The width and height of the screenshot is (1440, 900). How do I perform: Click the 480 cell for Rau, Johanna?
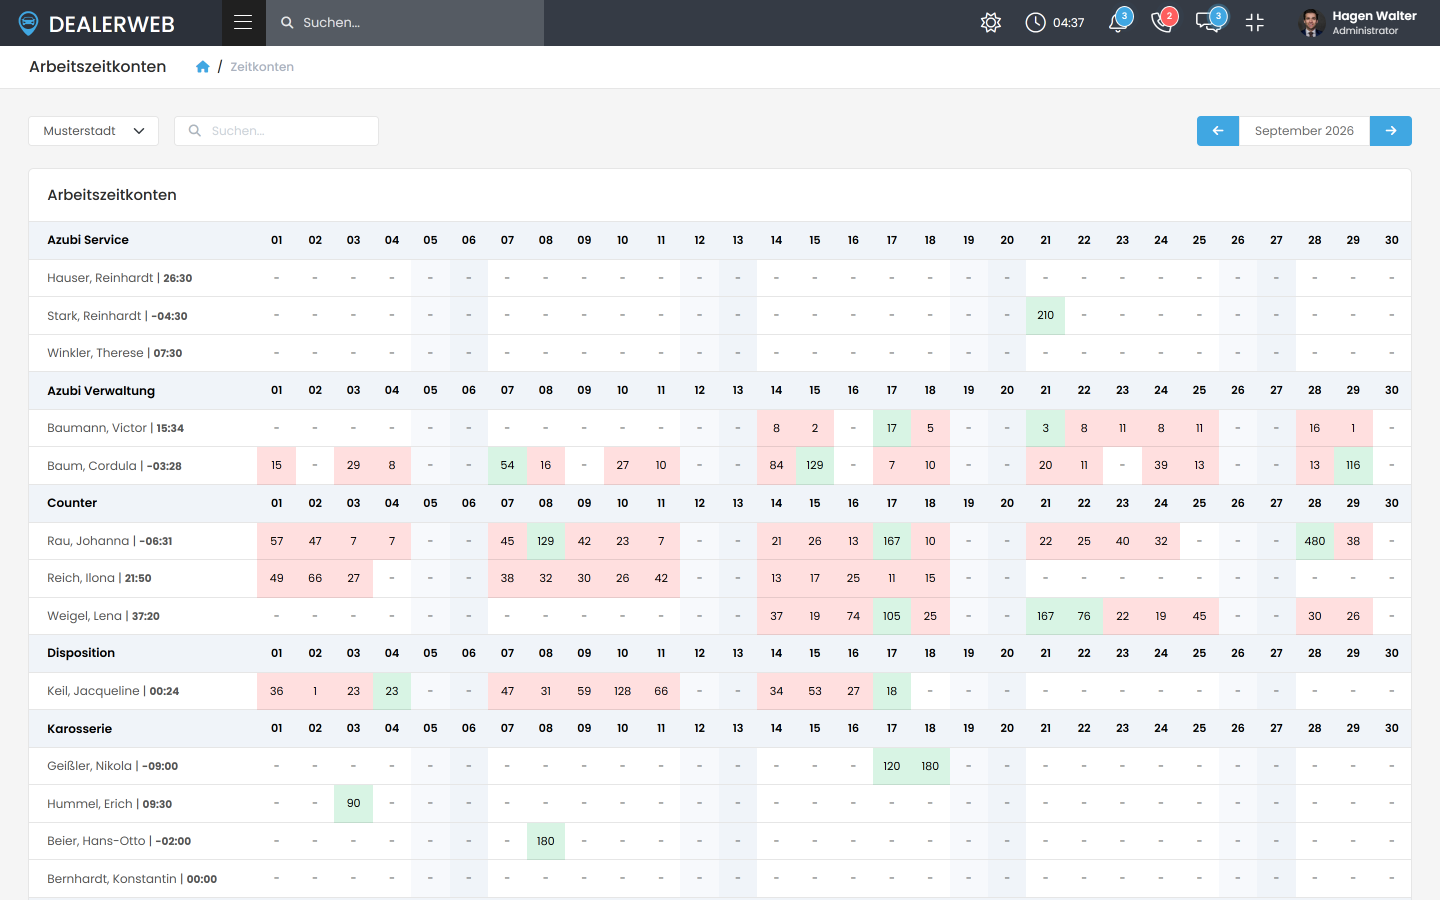(x=1315, y=541)
